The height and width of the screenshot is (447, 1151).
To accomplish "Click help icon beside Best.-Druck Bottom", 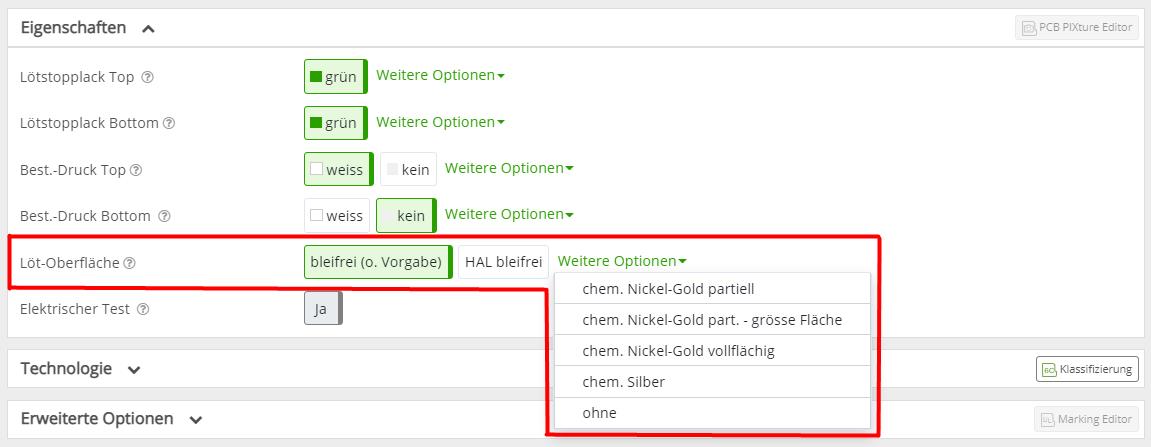I will pyautogui.click(x=164, y=216).
